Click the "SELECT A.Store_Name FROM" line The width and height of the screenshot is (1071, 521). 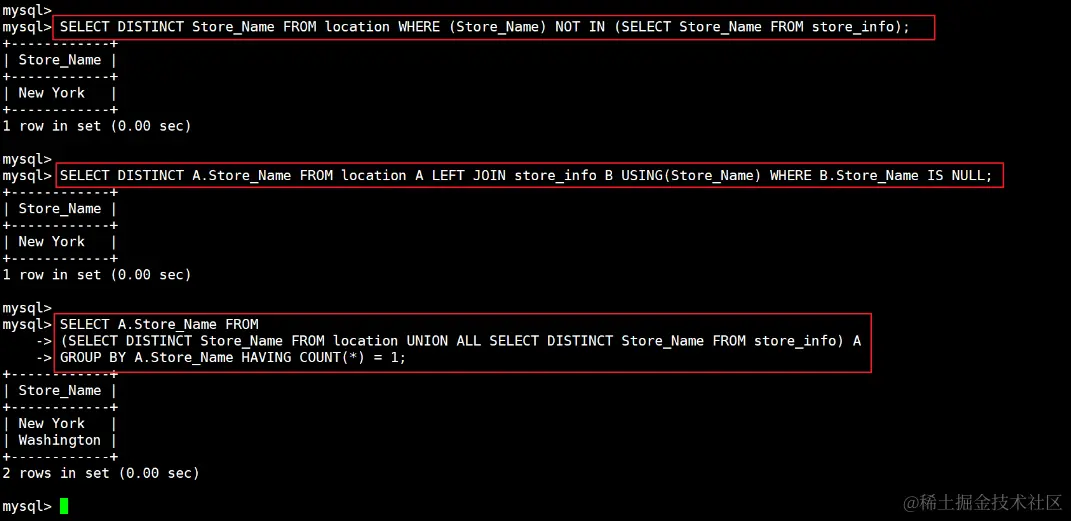click(159, 324)
